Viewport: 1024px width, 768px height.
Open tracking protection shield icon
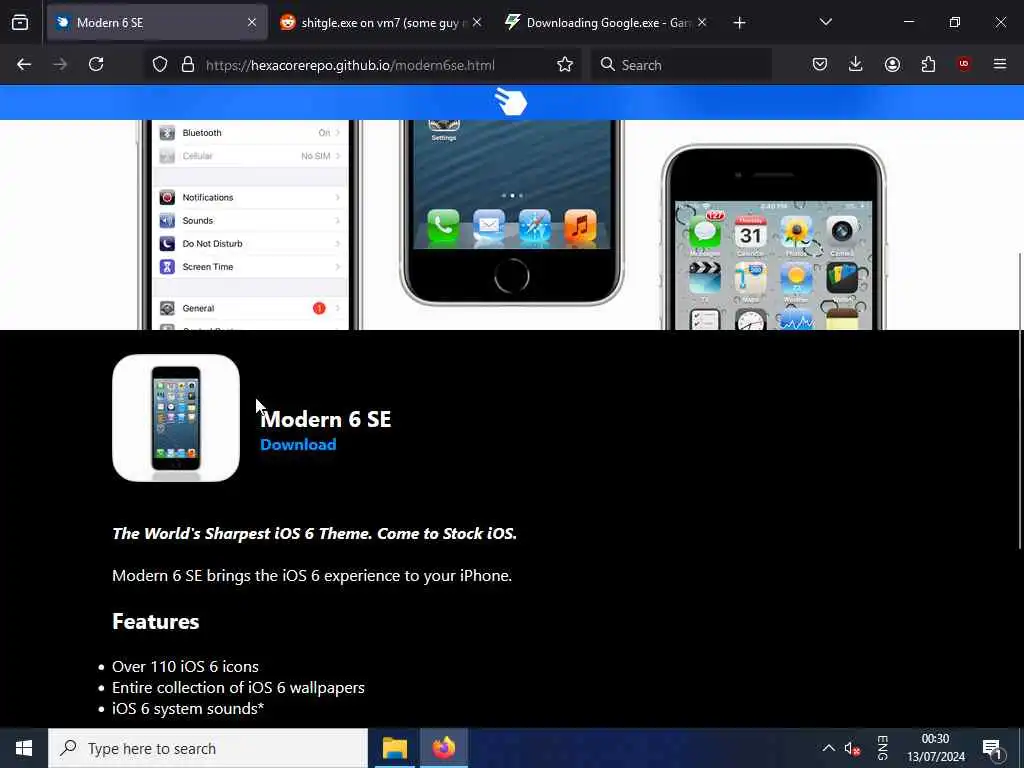[x=160, y=65]
